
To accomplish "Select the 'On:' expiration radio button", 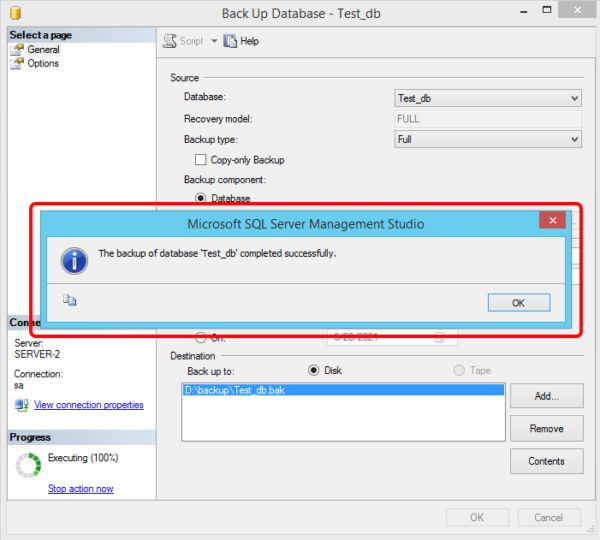I will tap(201, 338).
